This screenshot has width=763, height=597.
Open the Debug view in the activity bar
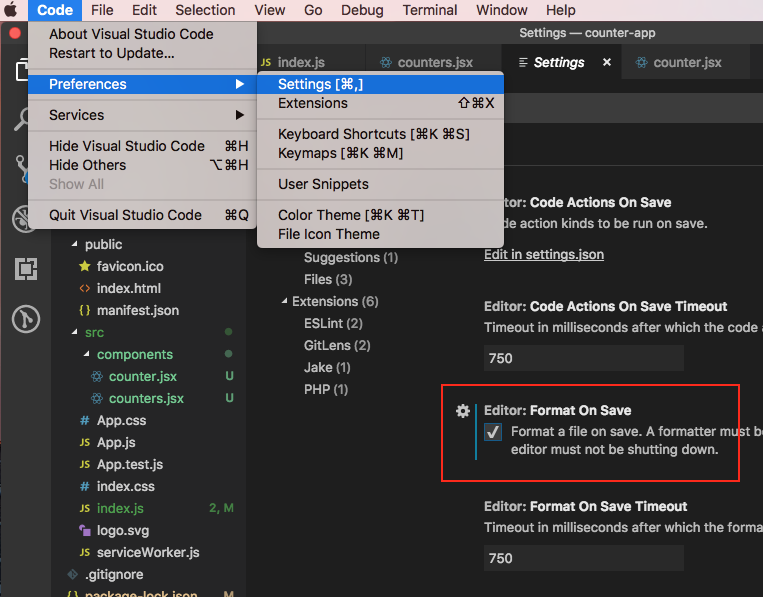tap(21, 219)
